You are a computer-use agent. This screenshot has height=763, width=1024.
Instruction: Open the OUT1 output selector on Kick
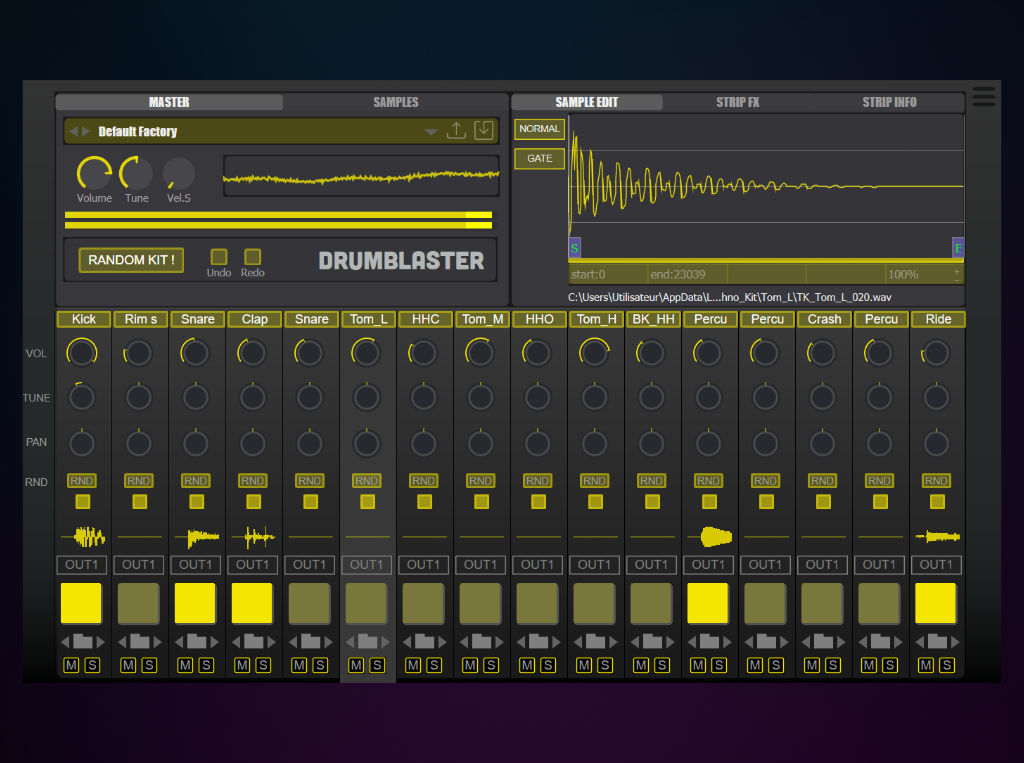[x=81, y=565]
